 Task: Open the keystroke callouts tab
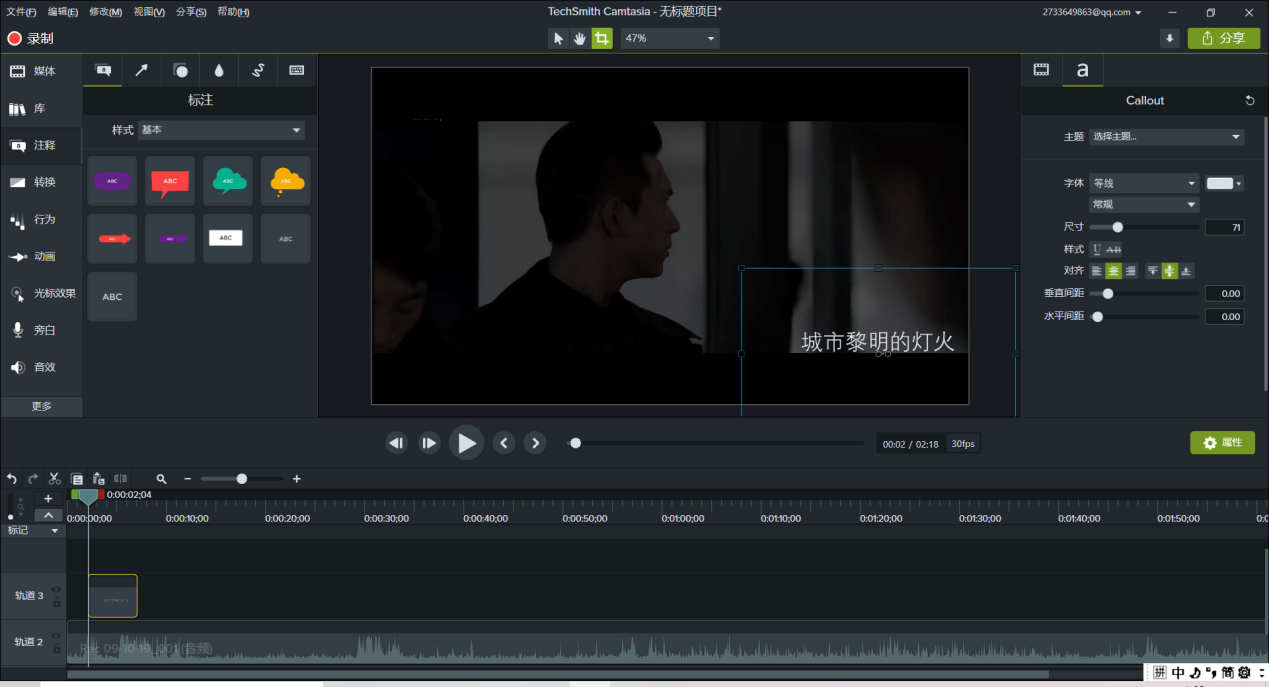coord(296,70)
